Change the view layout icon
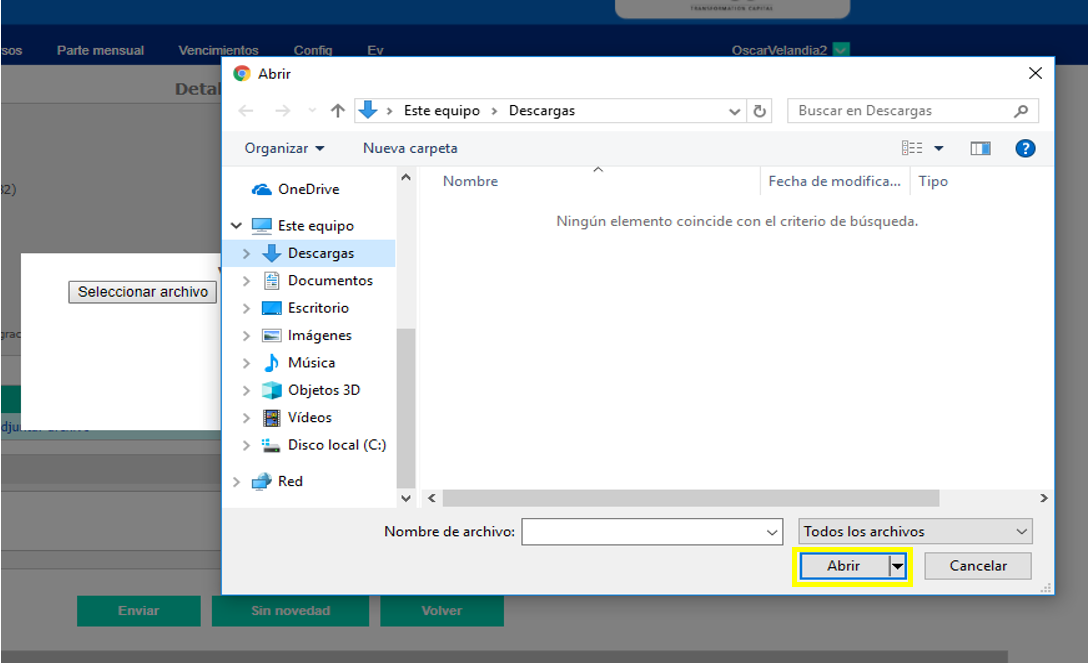Image resolution: width=1088 pixels, height=663 pixels. point(912,148)
